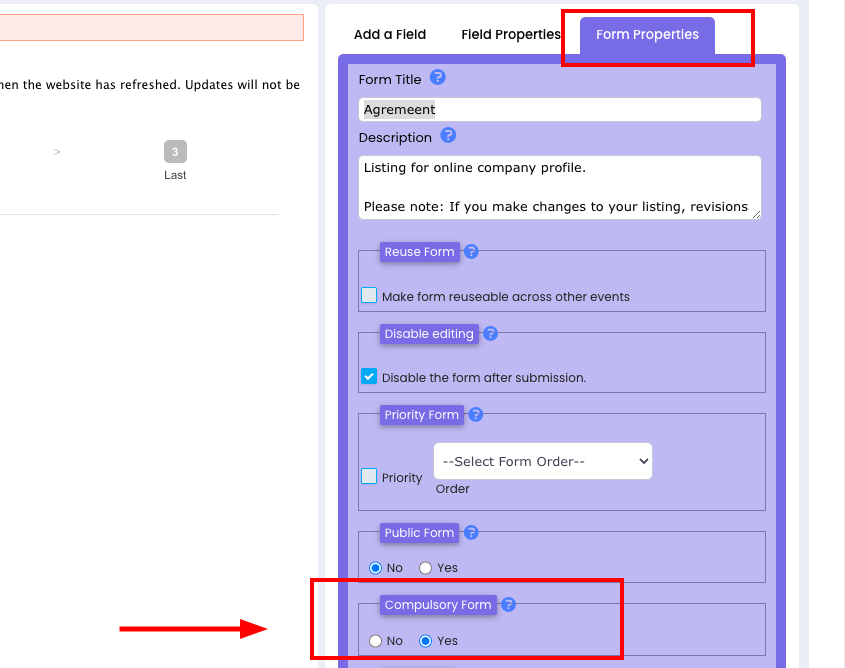Switch to Add a Field tab

pyautogui.click(x=390, y=34)
